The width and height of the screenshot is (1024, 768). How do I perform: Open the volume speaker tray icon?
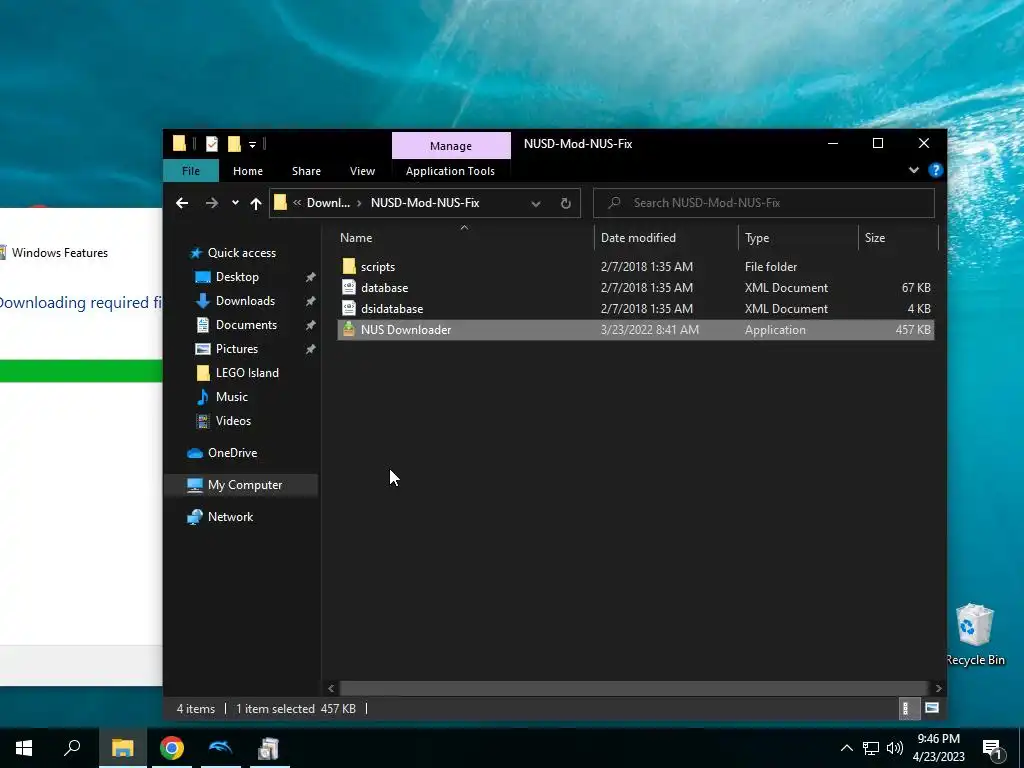(x=895, y=748)
